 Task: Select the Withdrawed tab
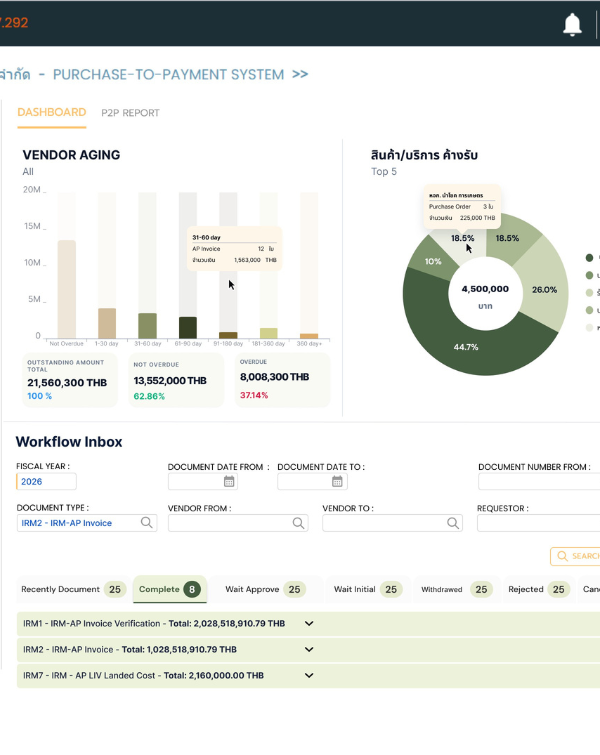click(457, 589)
